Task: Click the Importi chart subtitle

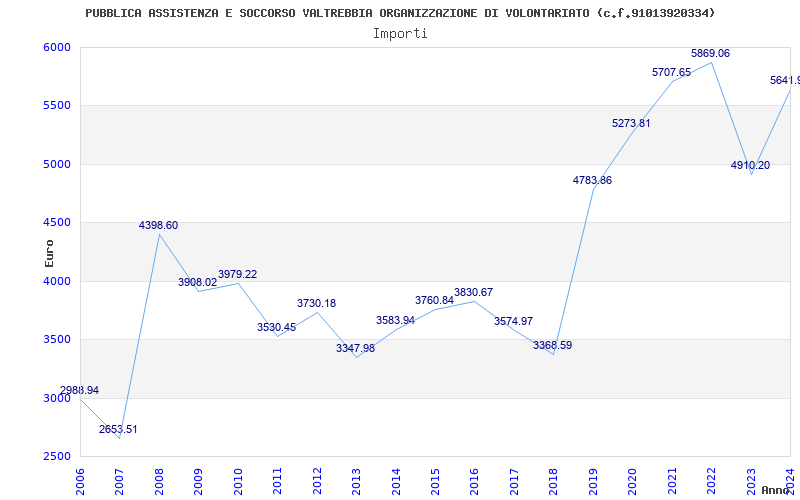Action: 400,34
